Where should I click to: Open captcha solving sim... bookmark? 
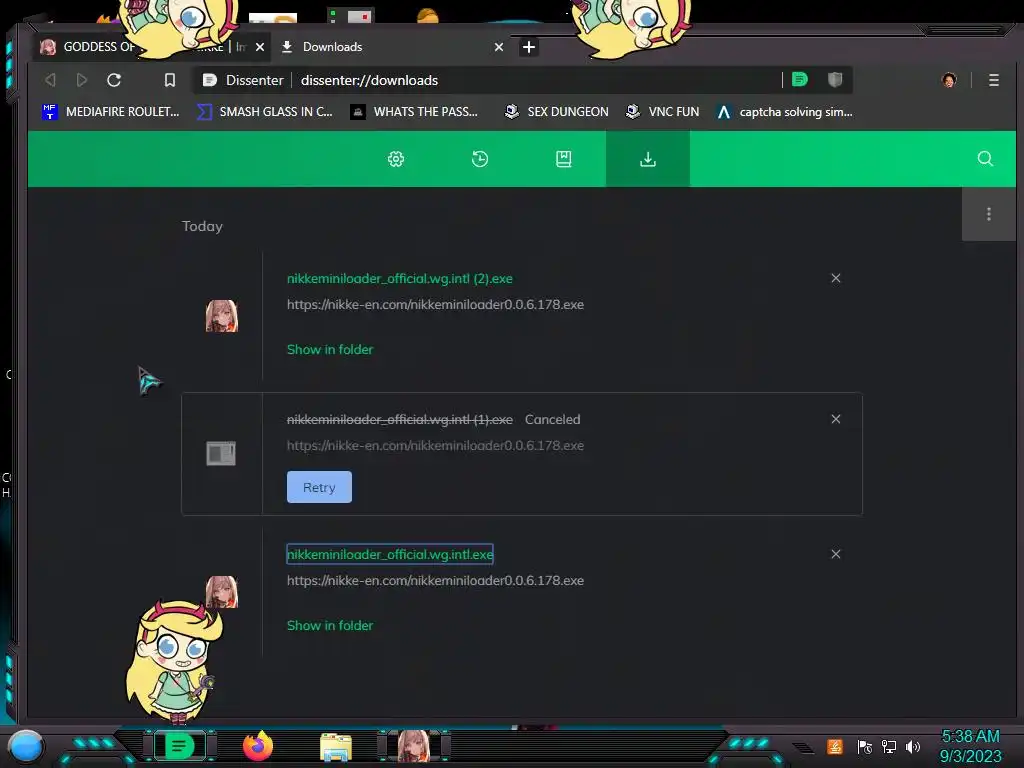click(784, 112)
